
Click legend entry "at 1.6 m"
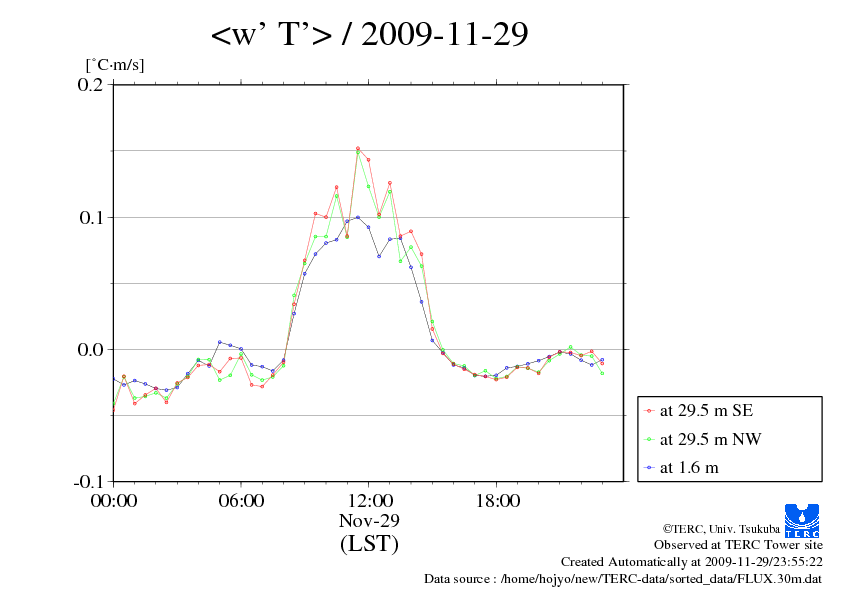689,468
